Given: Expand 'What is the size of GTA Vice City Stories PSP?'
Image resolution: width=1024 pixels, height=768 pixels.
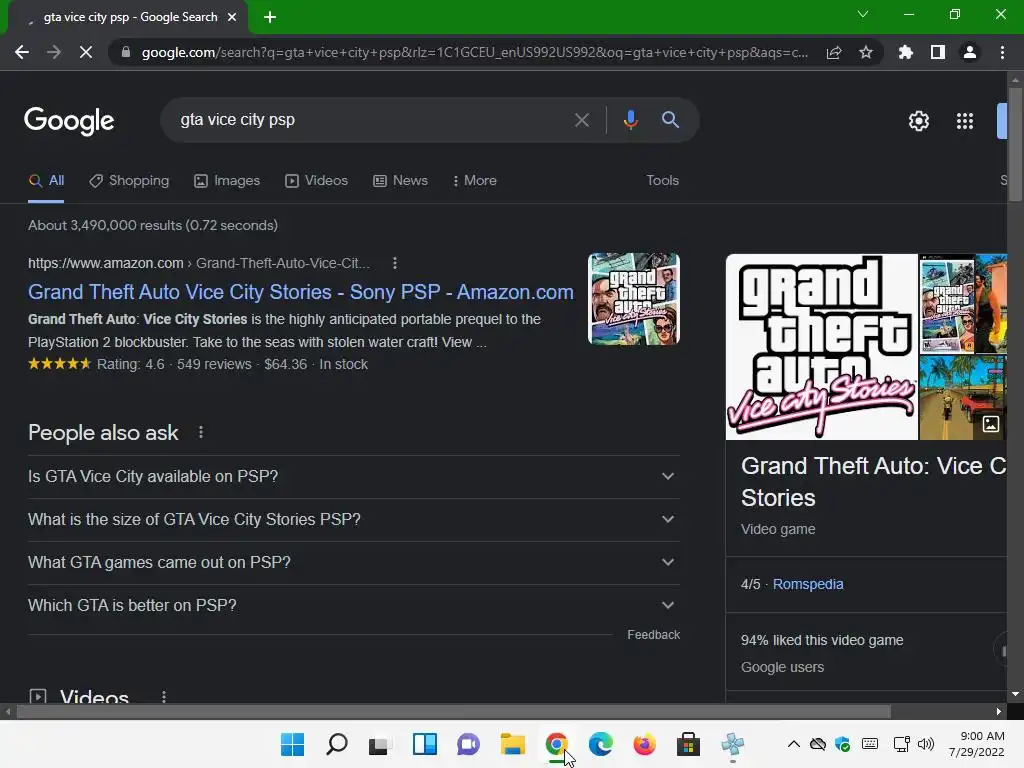Looking at the screenshot, I should click(354, 520).
